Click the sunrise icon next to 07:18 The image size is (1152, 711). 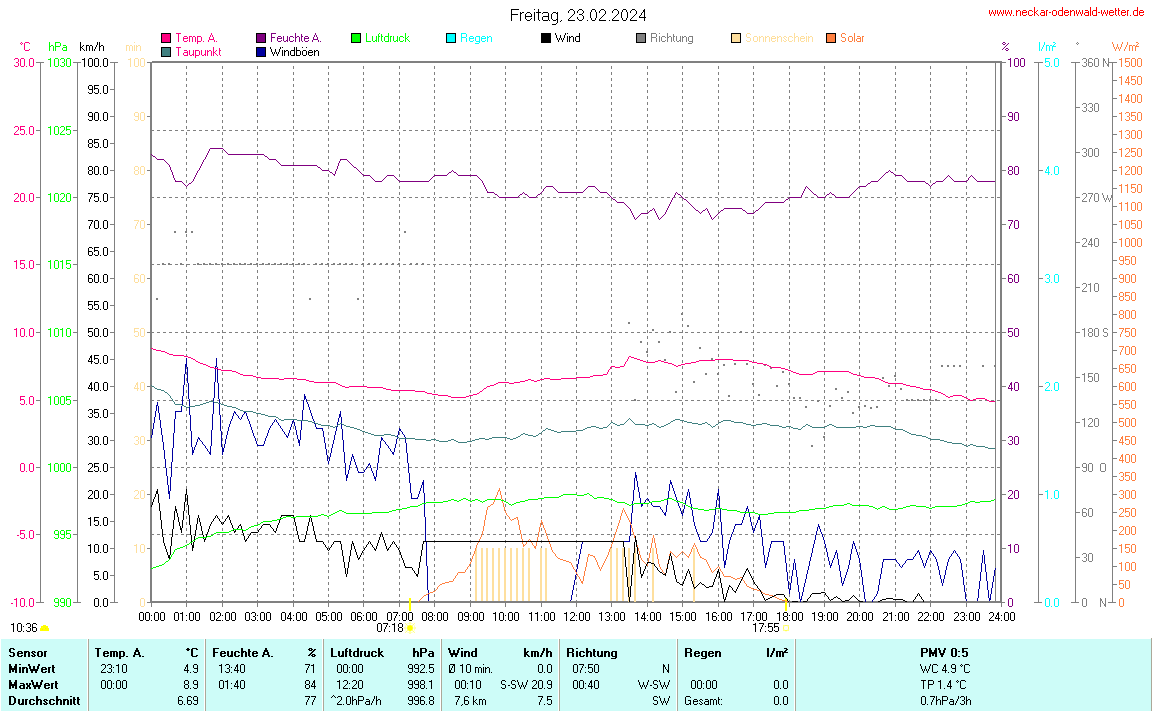pyautogui.click(x=410, y=628)
